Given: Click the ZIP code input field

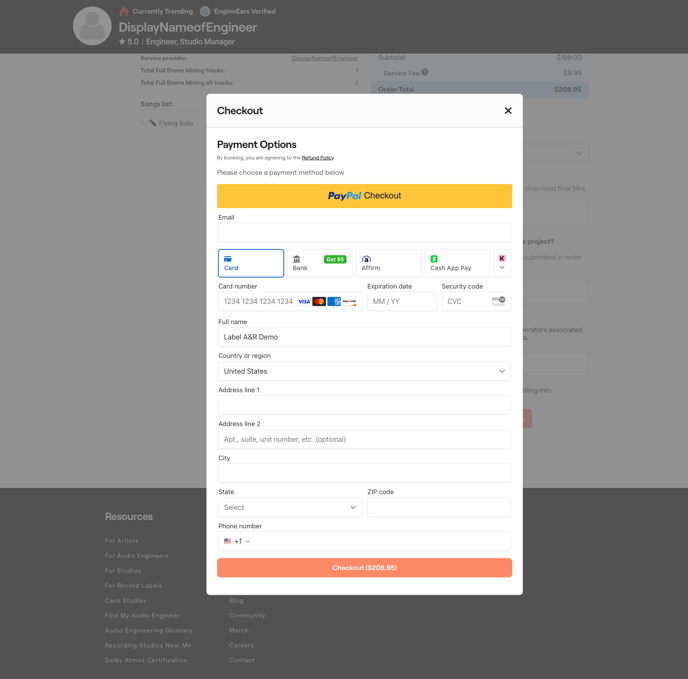Looking at the screenshot, I should 438,507.
